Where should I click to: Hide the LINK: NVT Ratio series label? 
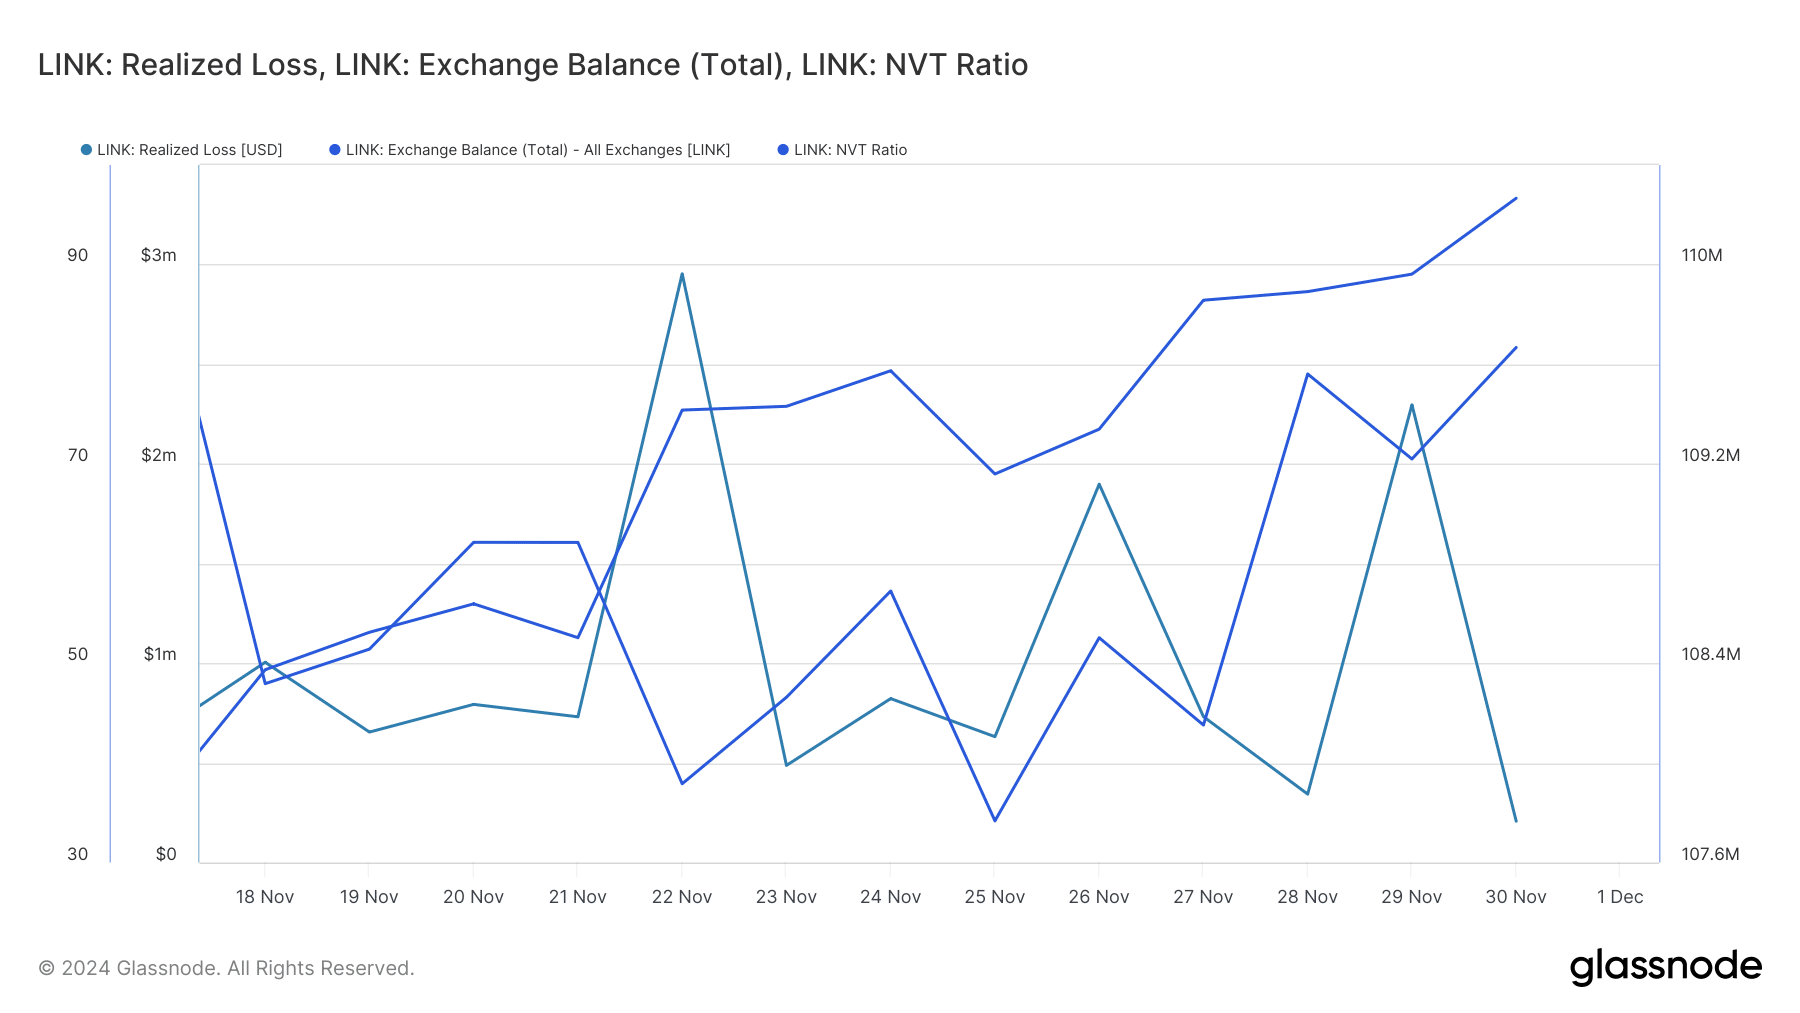click(x=850, y=150)
